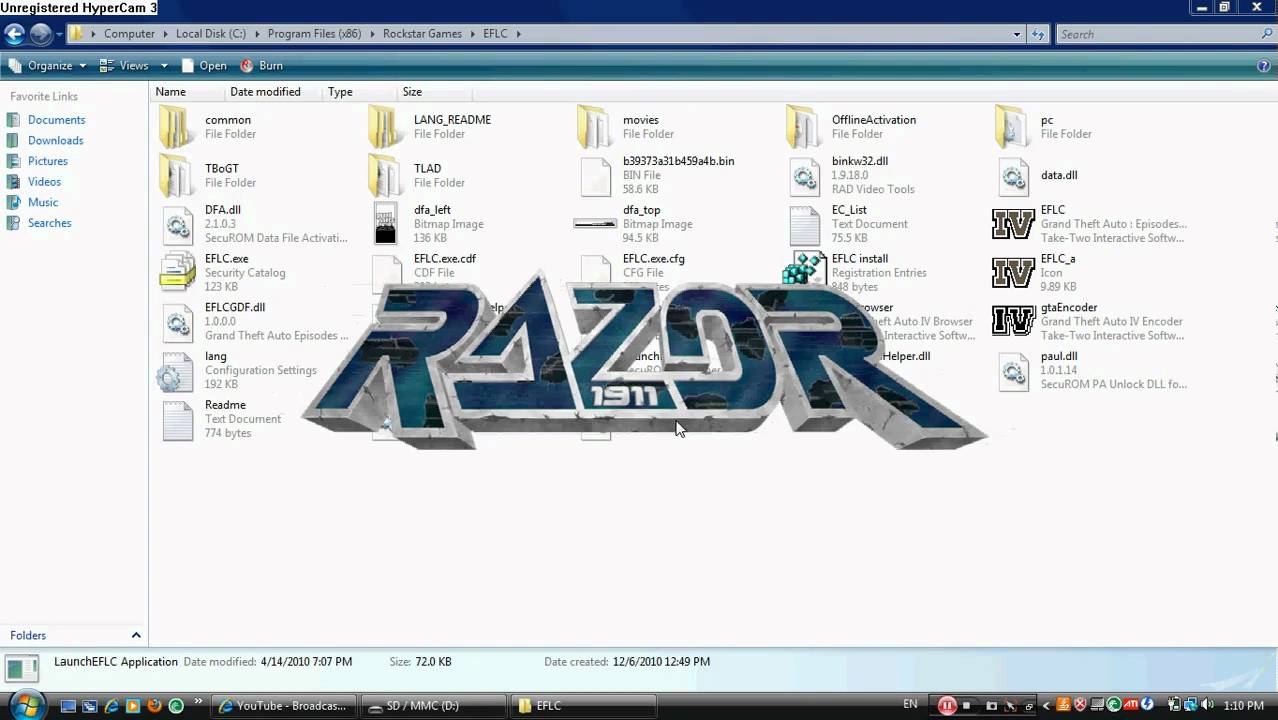Select the Readme text document
The width and height of the screenshot is (1278, 720).
pyautogui.click(x=220, y=421)
